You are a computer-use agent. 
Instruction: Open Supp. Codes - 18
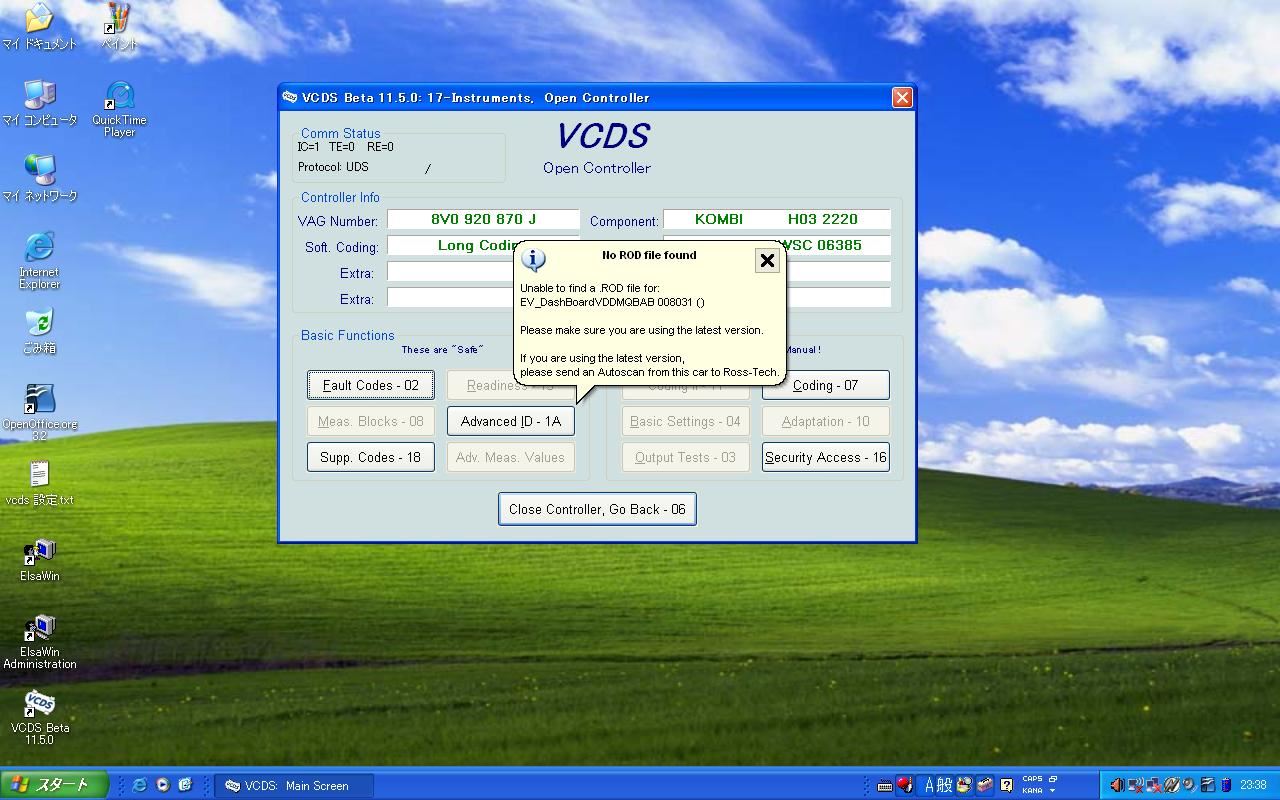(370, 457)
